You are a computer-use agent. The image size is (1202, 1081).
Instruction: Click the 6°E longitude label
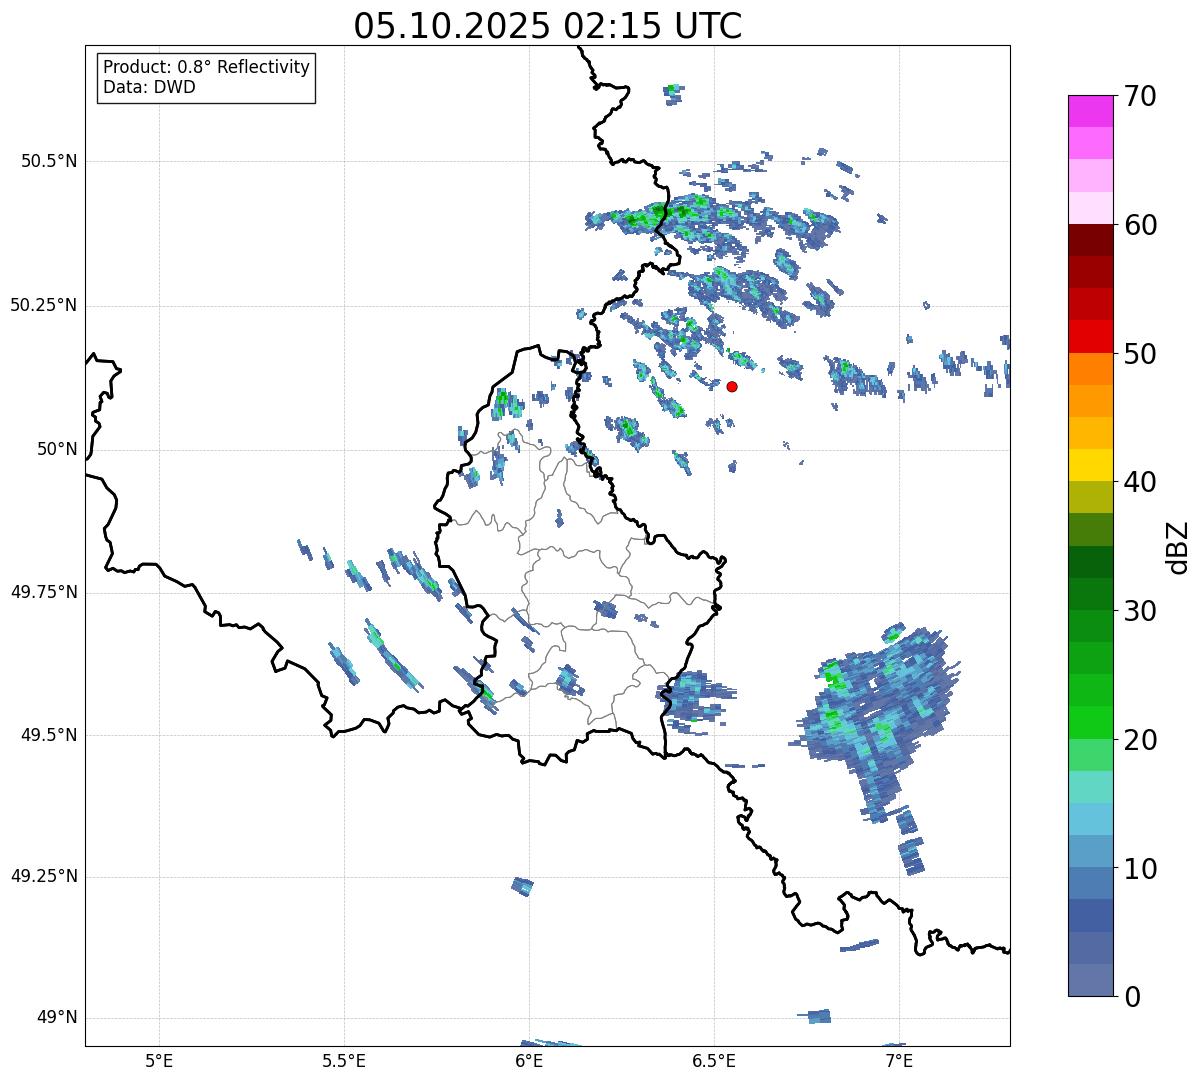coord(529,1060)
